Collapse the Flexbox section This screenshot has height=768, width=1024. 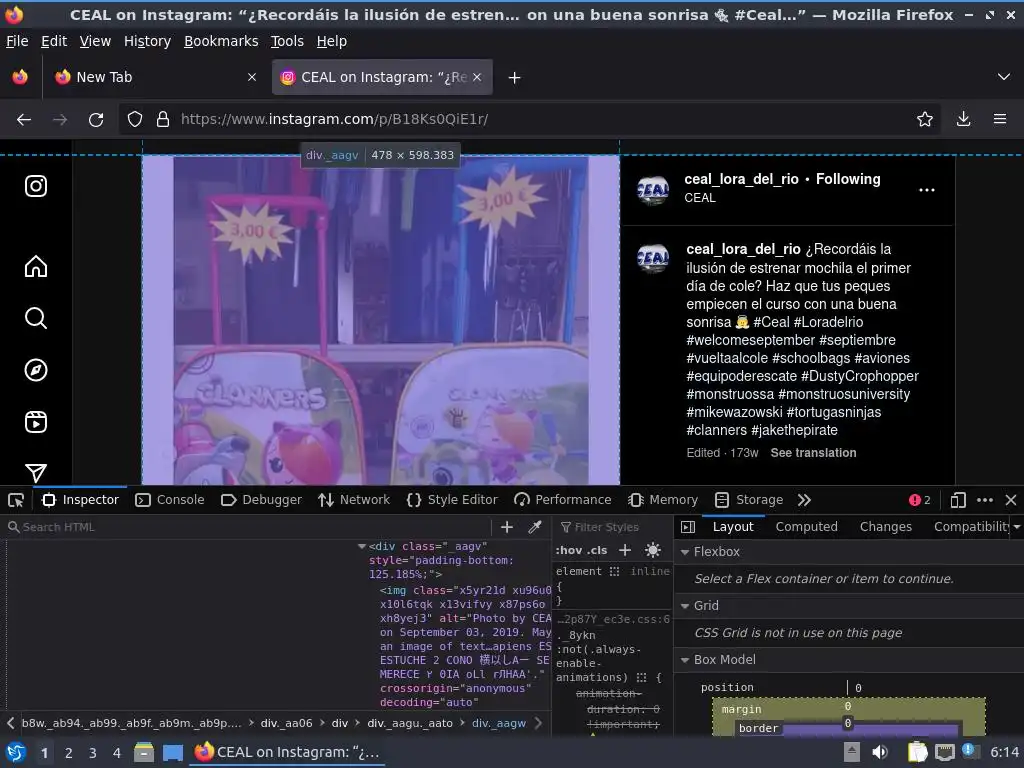pyautogui.click(x=685, y=552)
